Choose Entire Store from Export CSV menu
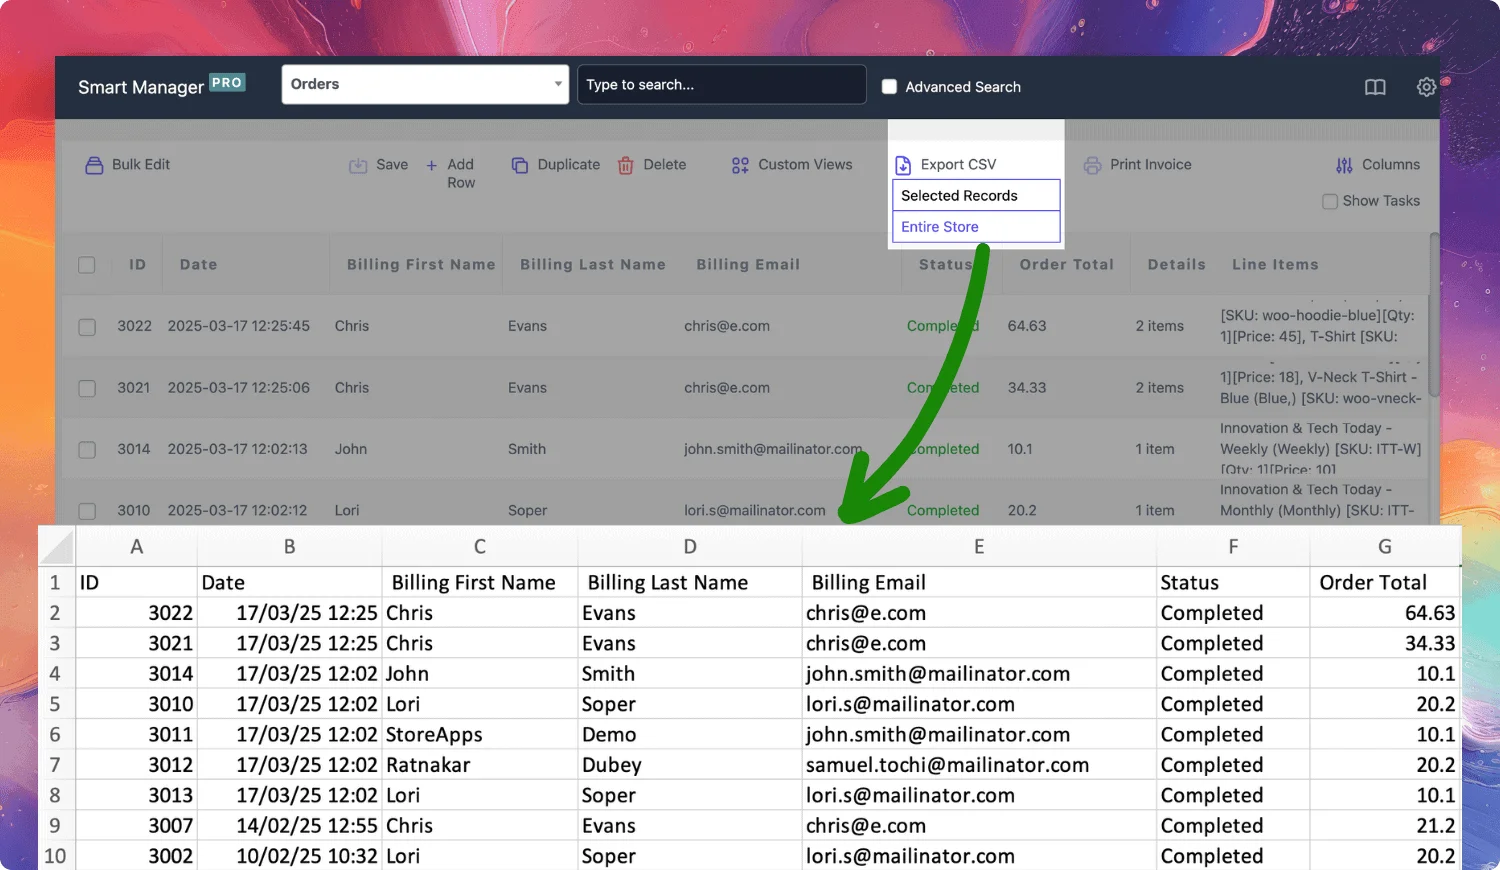This screenshot has height=870, width=1500. 976,227
